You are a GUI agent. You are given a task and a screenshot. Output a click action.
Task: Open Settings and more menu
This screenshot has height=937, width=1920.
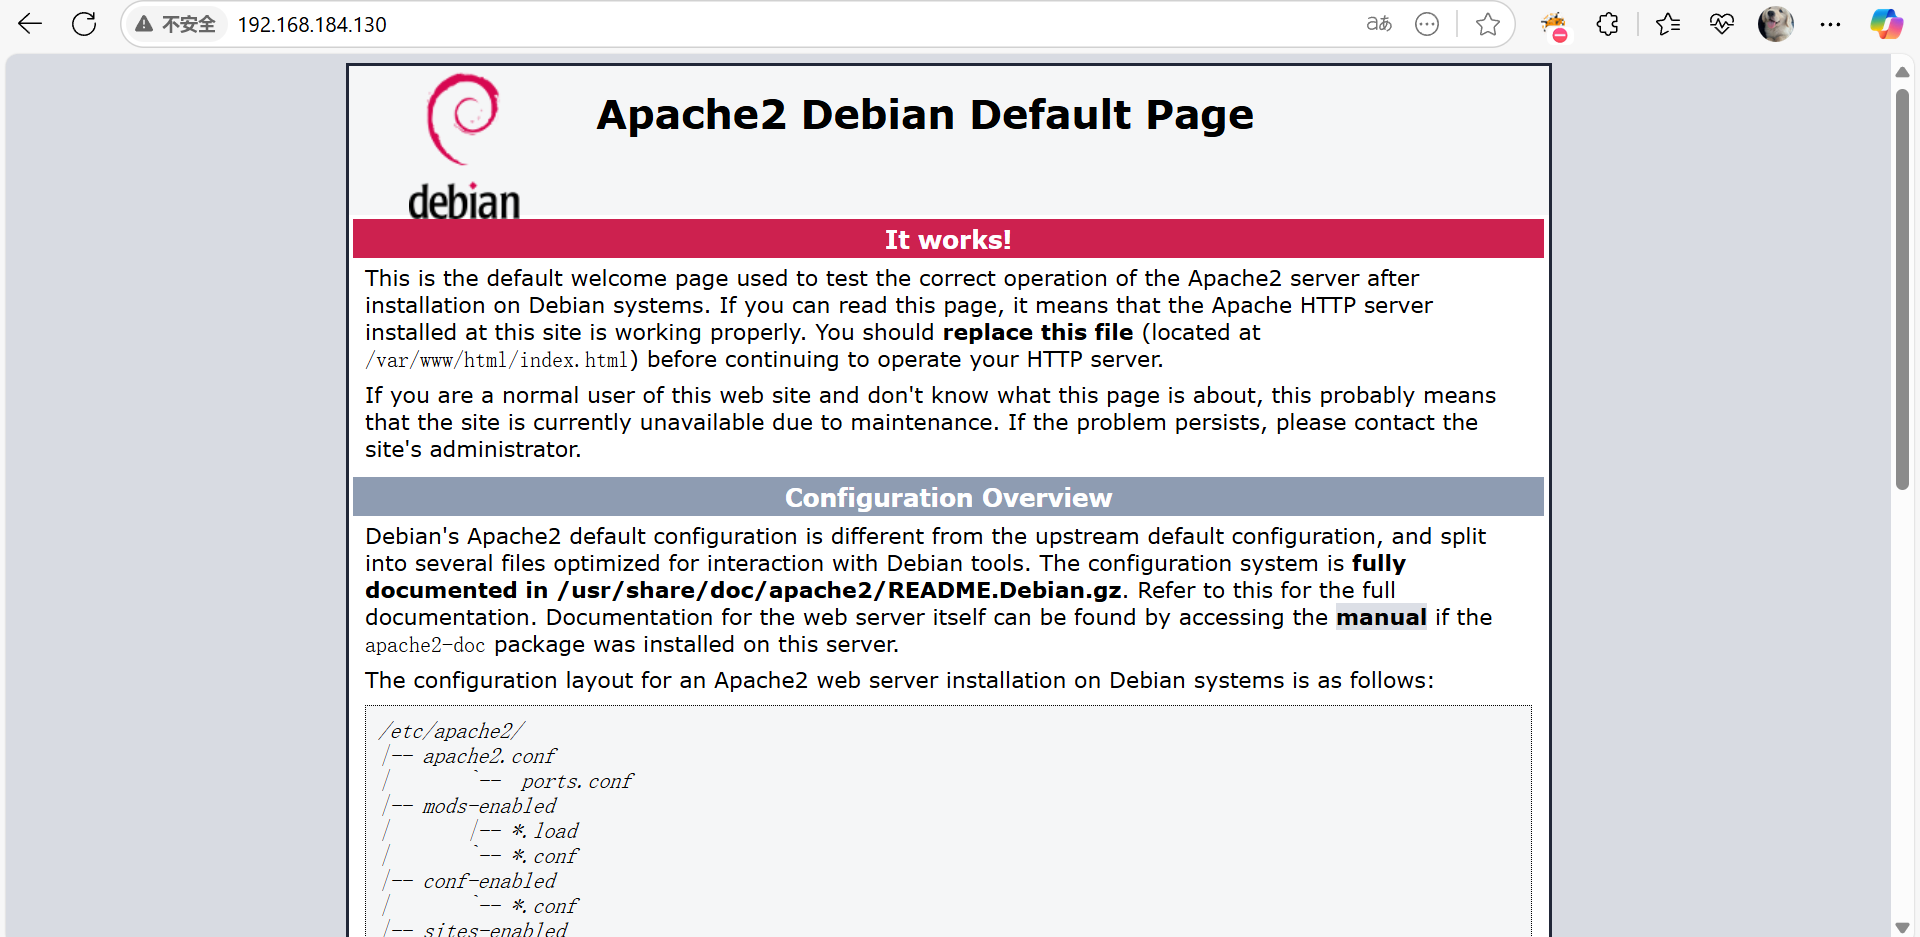point(1830,24)
